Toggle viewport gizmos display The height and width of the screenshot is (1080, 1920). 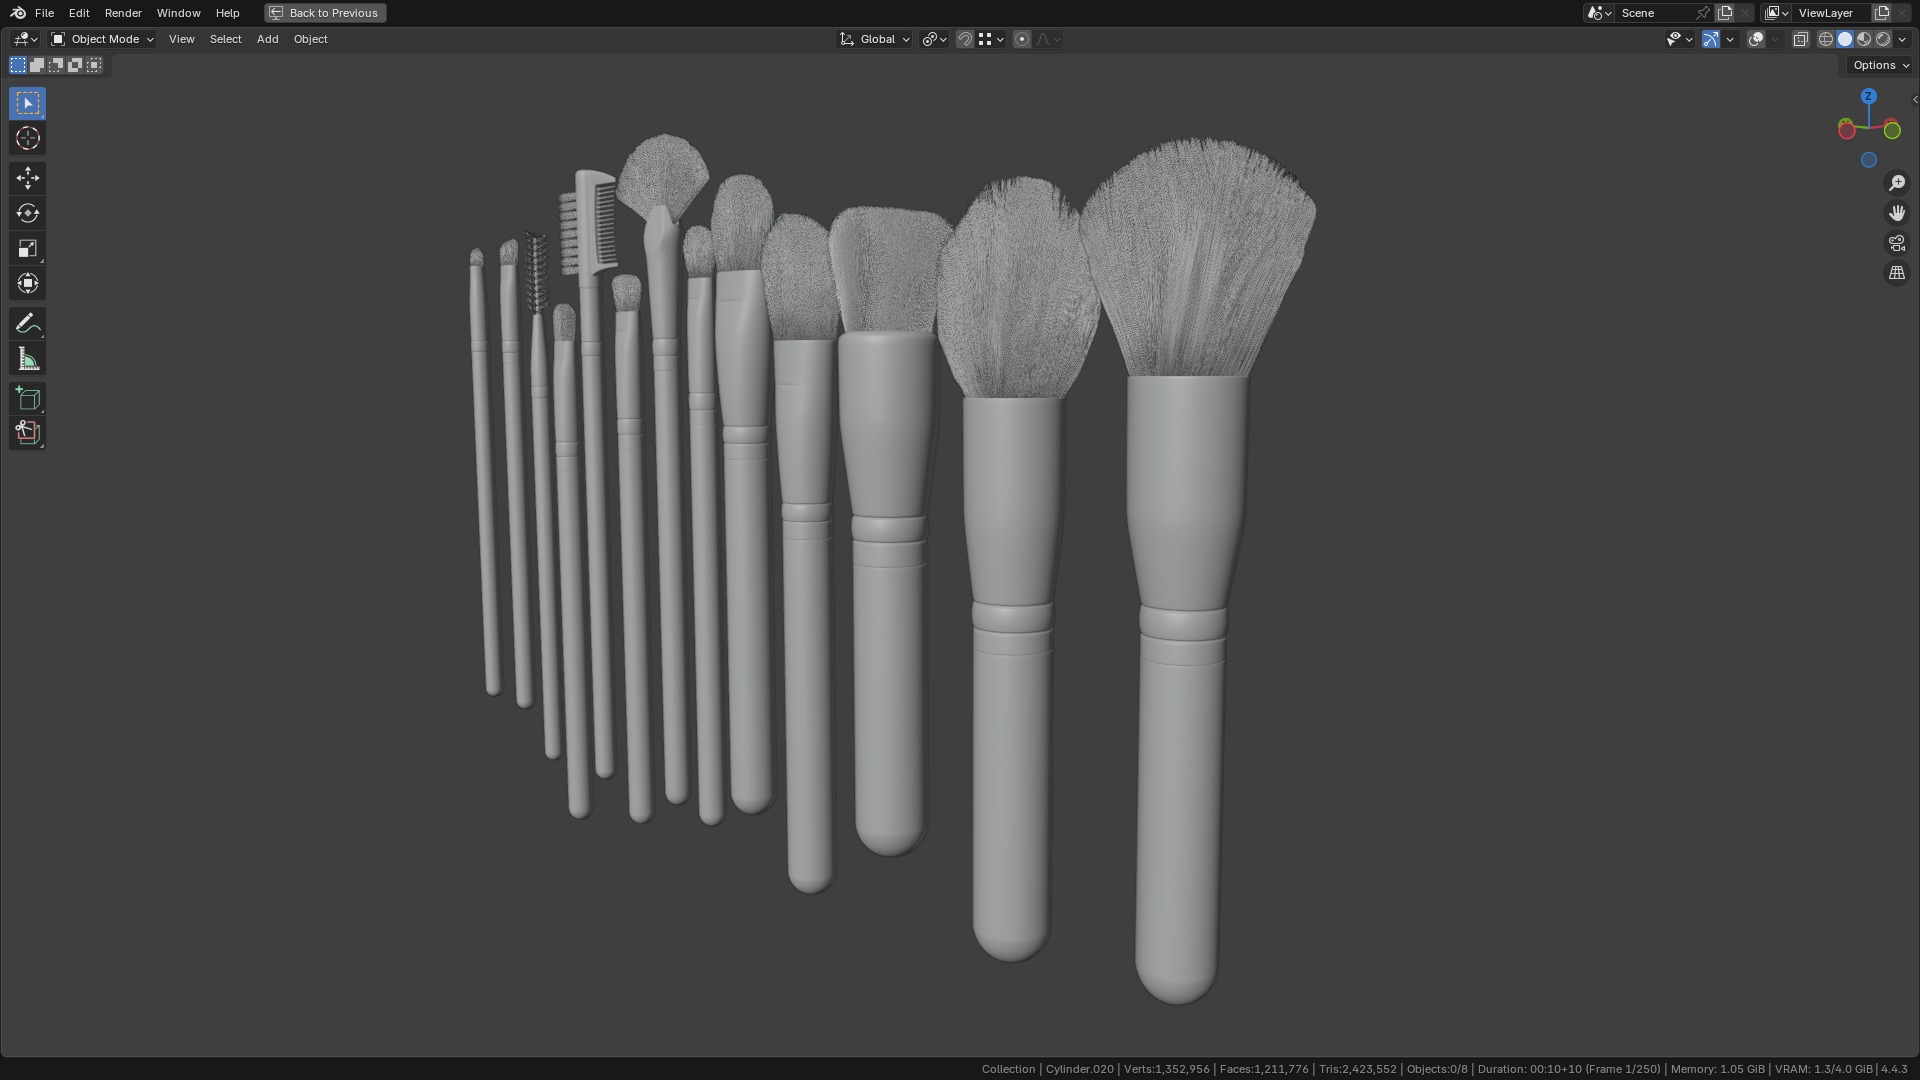click(x=1711, y=39)
